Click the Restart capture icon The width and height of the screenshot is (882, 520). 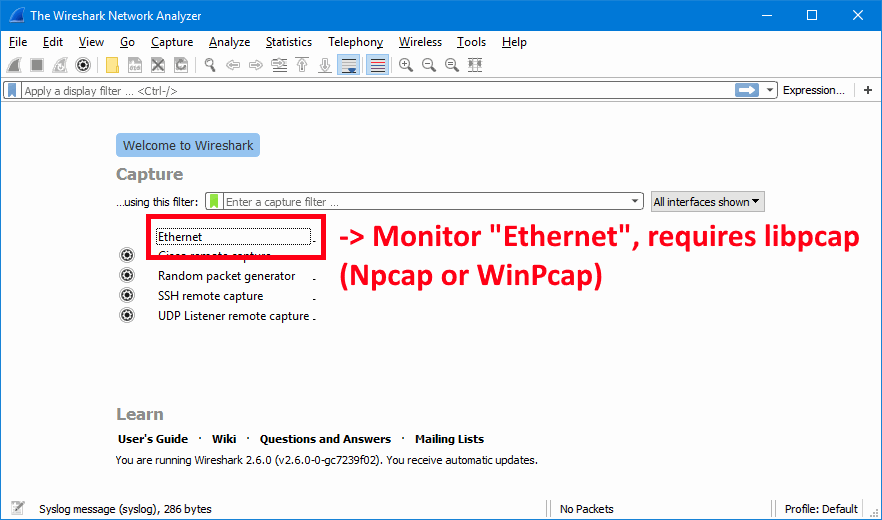coord(60,65)
